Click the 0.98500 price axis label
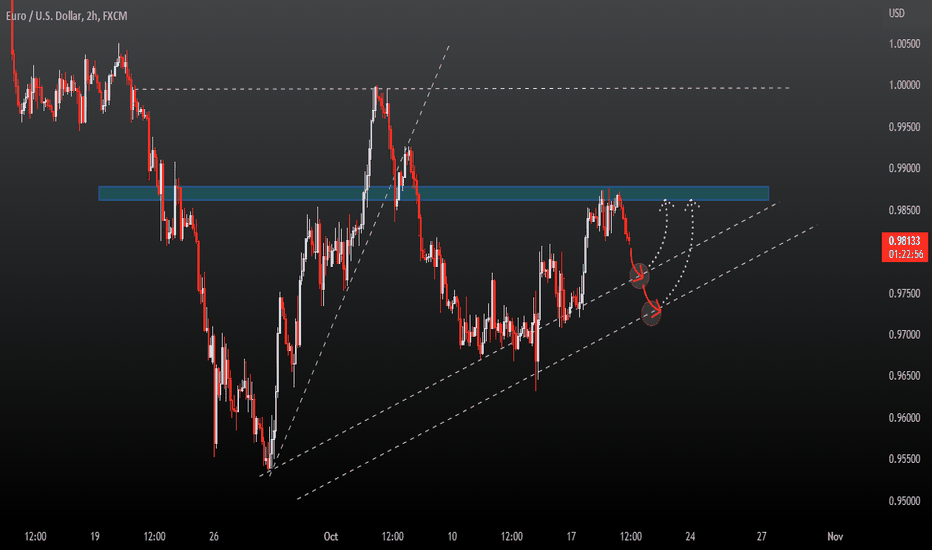The image size is (932, 550). coord(904,210)
